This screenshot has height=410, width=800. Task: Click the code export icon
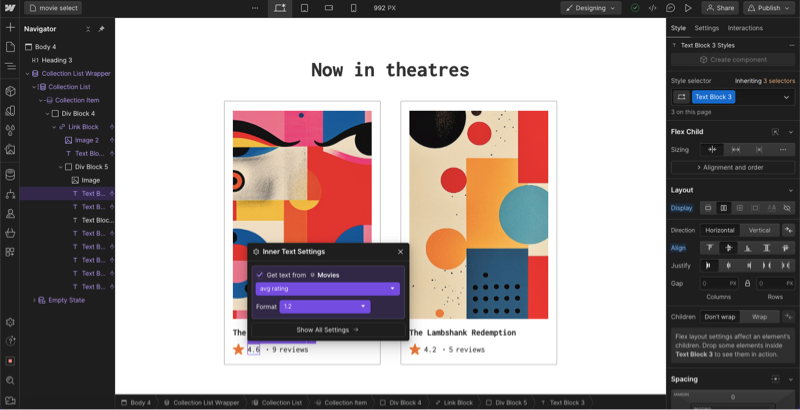[x=652, y=8]
